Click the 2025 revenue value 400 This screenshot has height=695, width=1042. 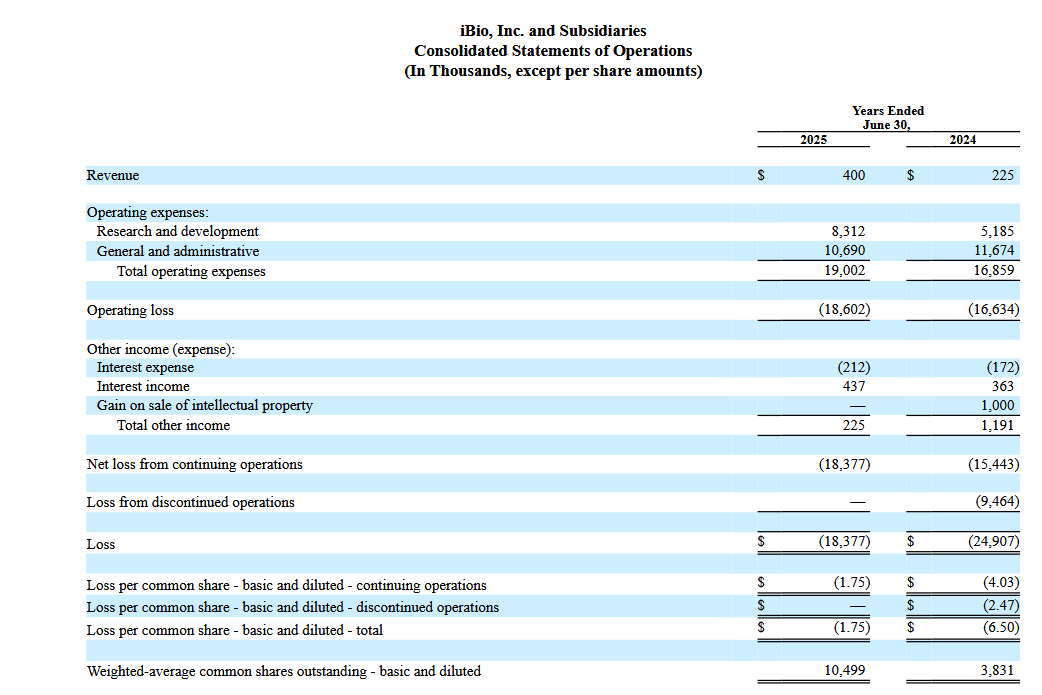click(x=853, y=176)
